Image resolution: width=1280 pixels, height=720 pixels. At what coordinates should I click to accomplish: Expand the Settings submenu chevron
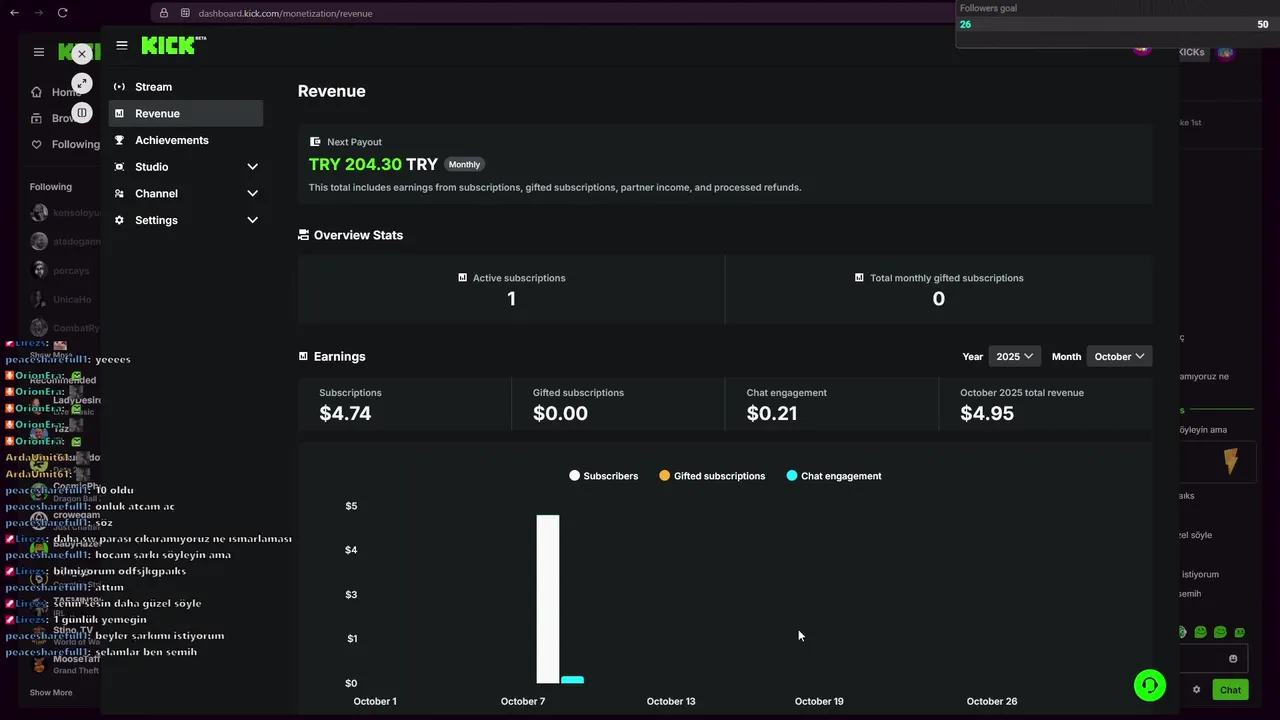click(252, 220)
